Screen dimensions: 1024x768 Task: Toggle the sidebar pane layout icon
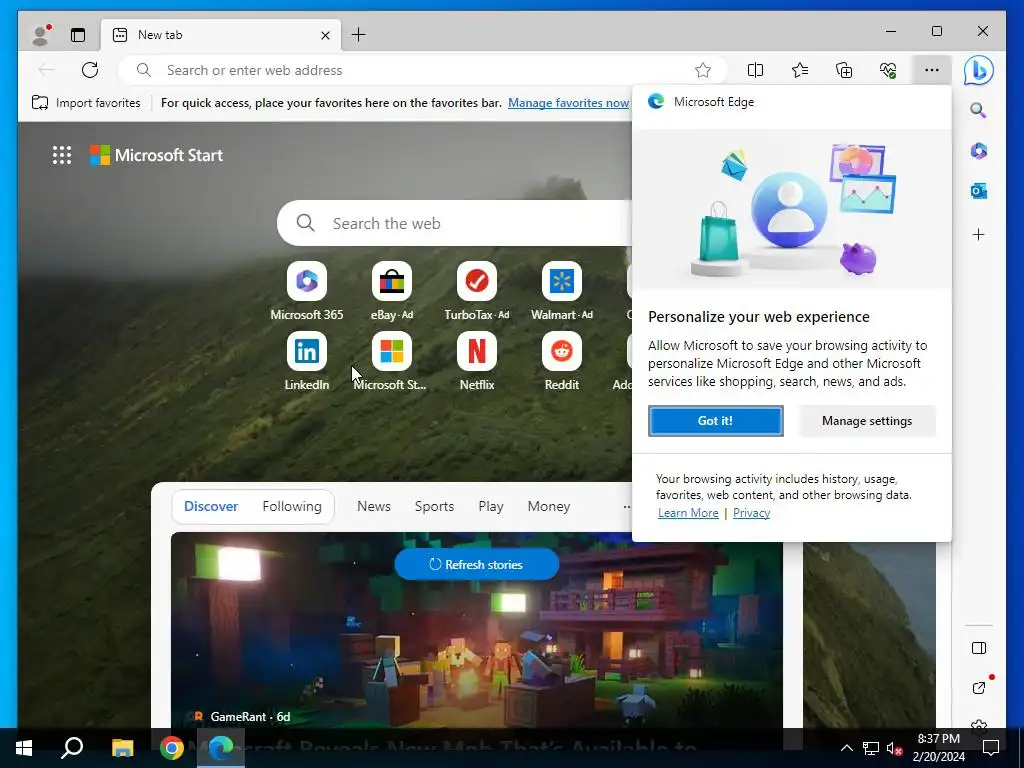pyautogui.click(x=978, y=648)
